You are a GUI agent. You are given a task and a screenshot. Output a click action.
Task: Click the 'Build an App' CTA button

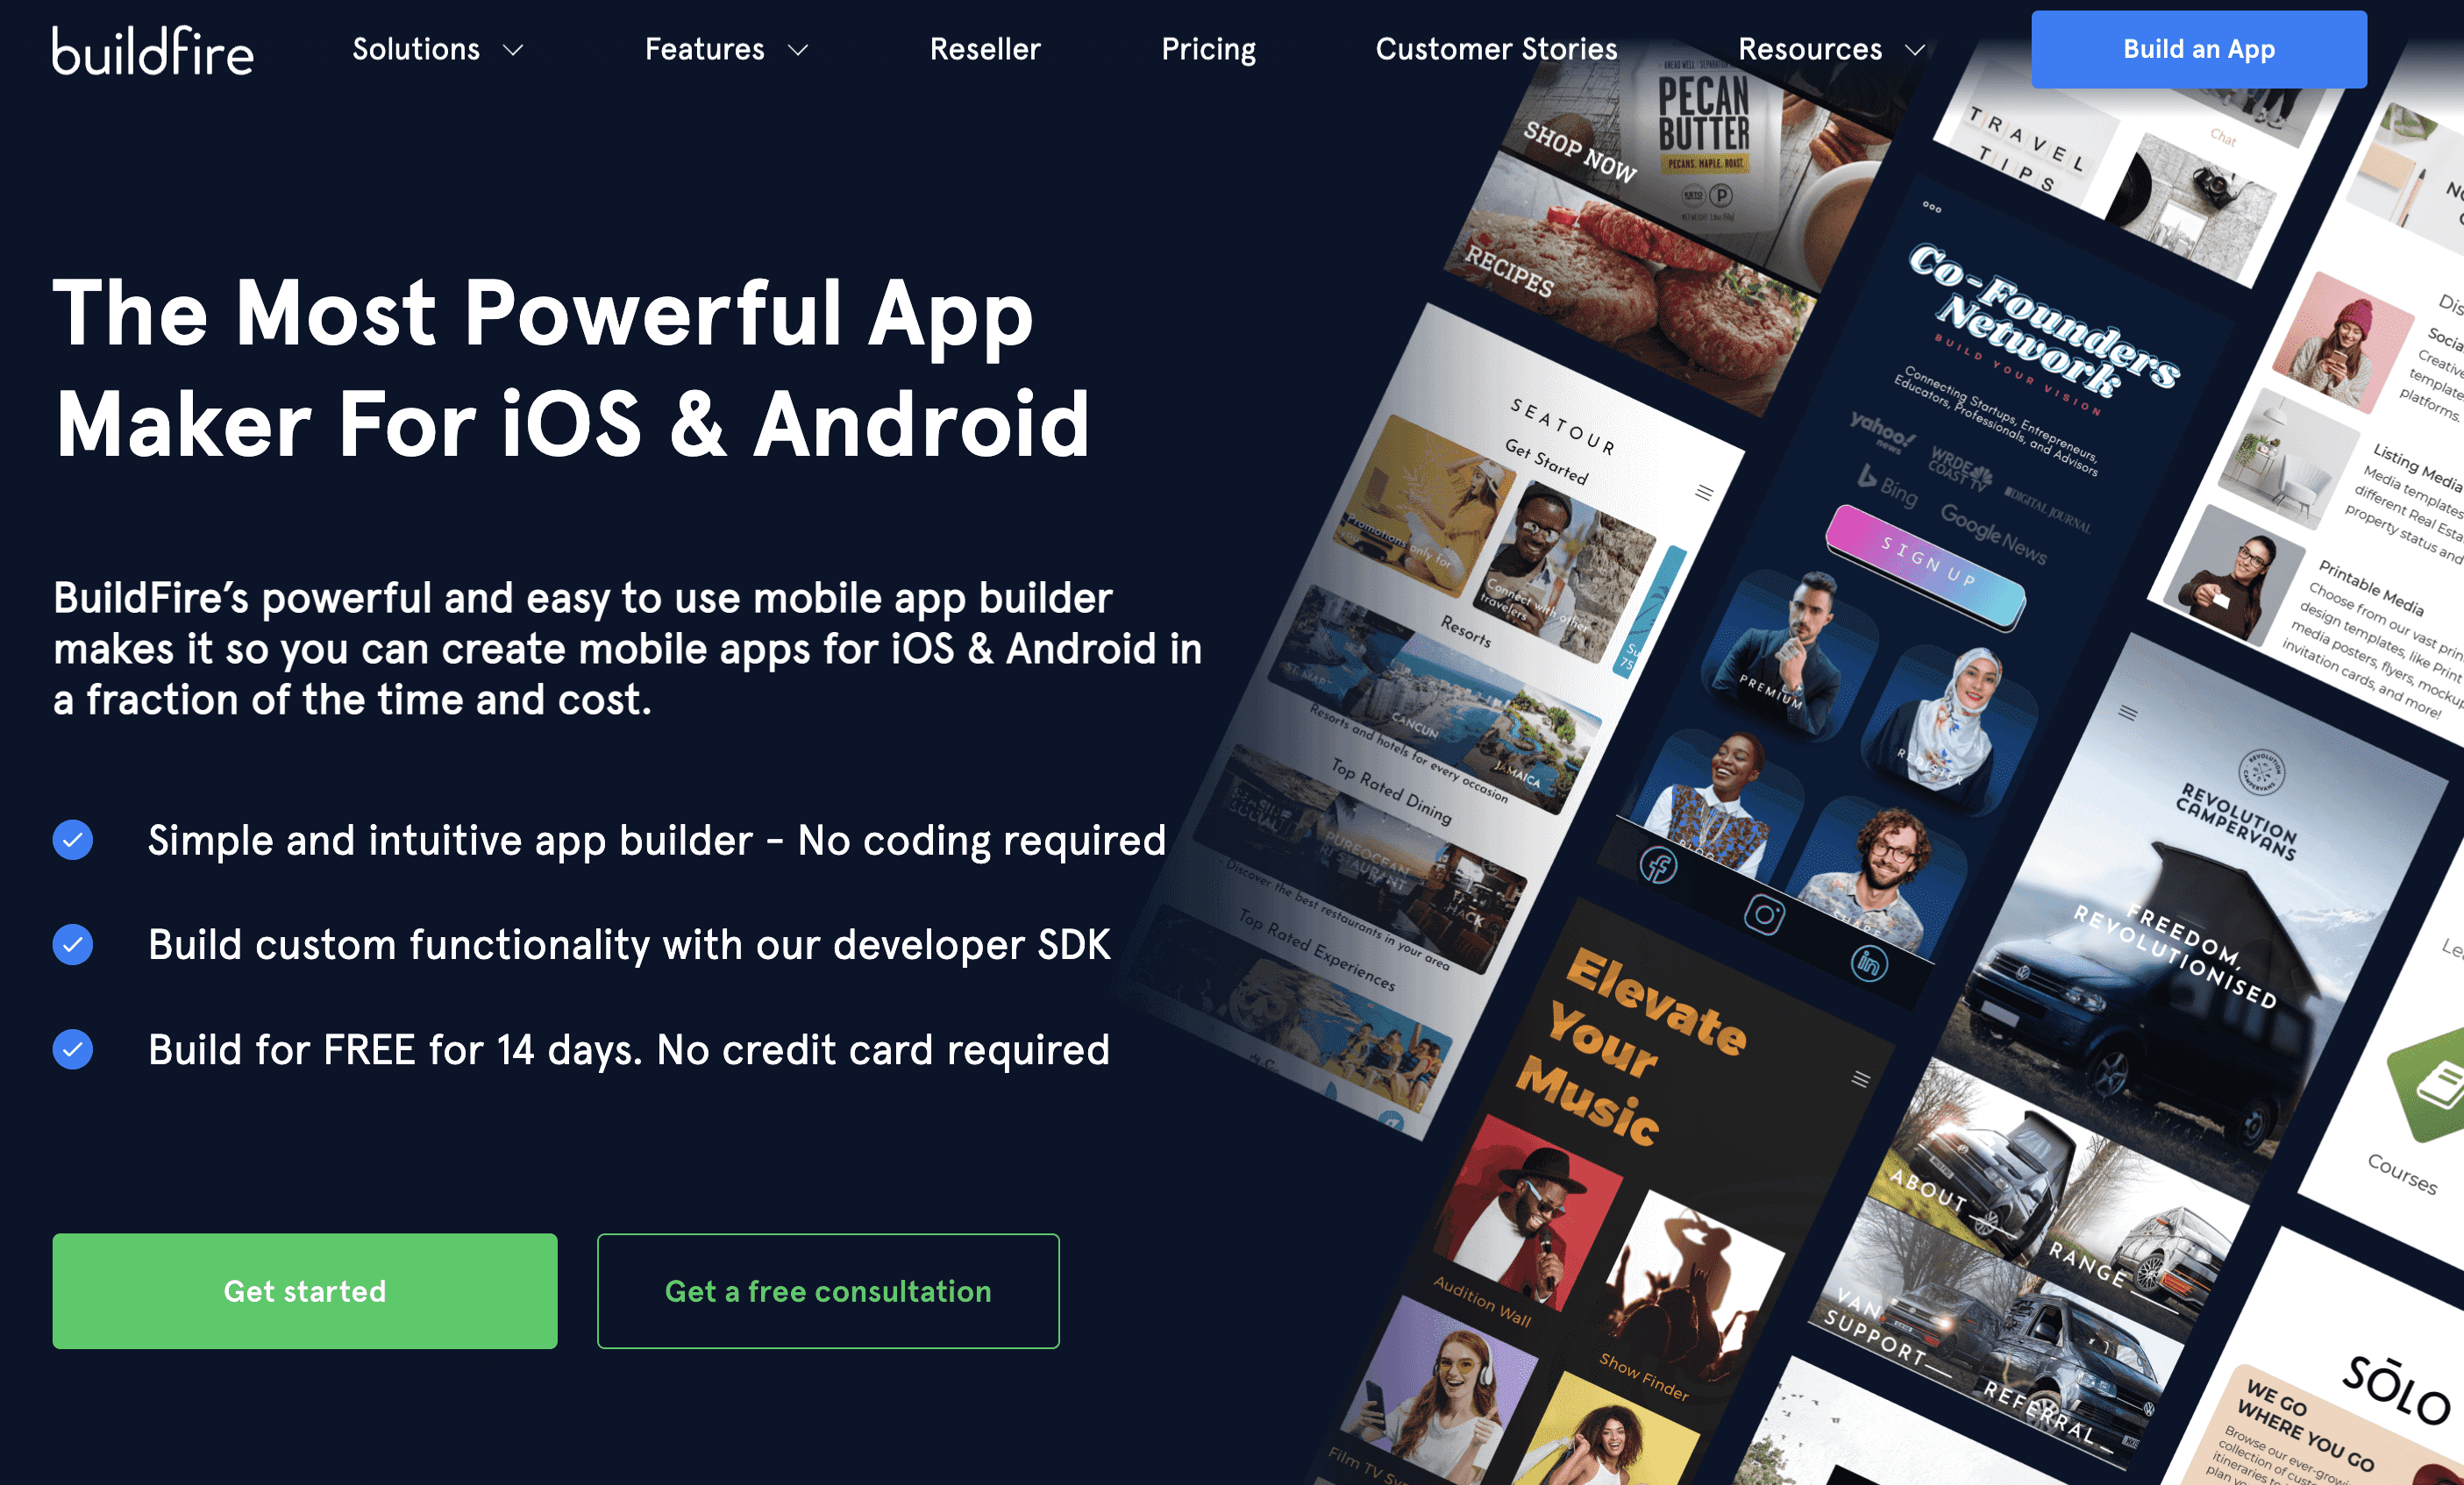(2197, 49)
